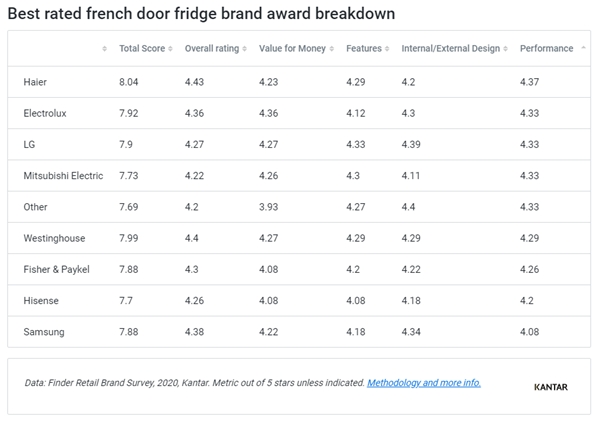Toggle the Performance column sort arrow

pyautogui.click(x=583, y=48)
